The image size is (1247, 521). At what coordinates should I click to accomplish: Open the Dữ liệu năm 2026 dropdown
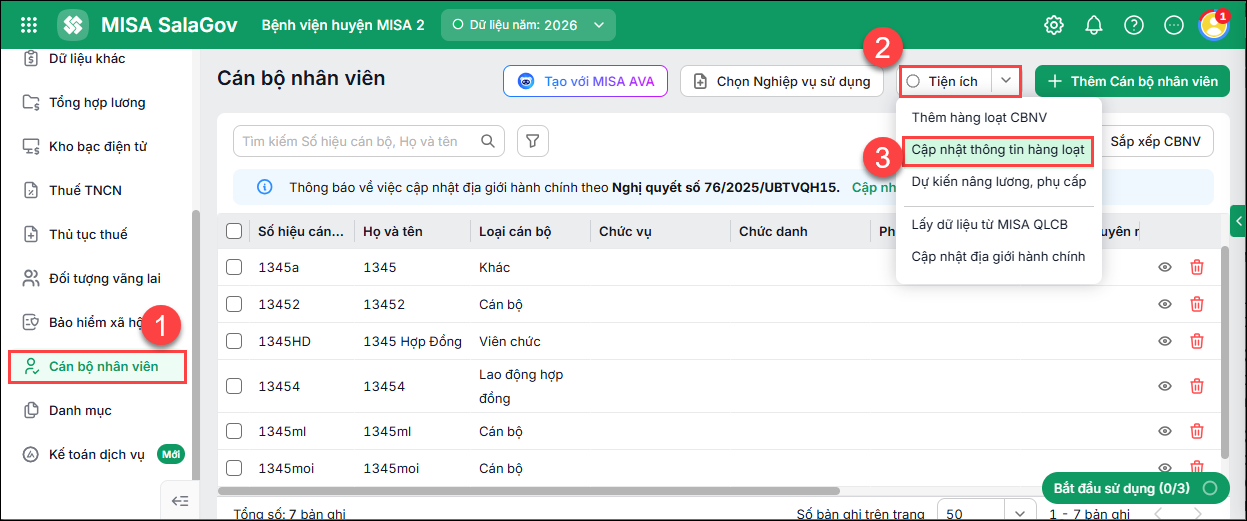click(x=528, y=25)
